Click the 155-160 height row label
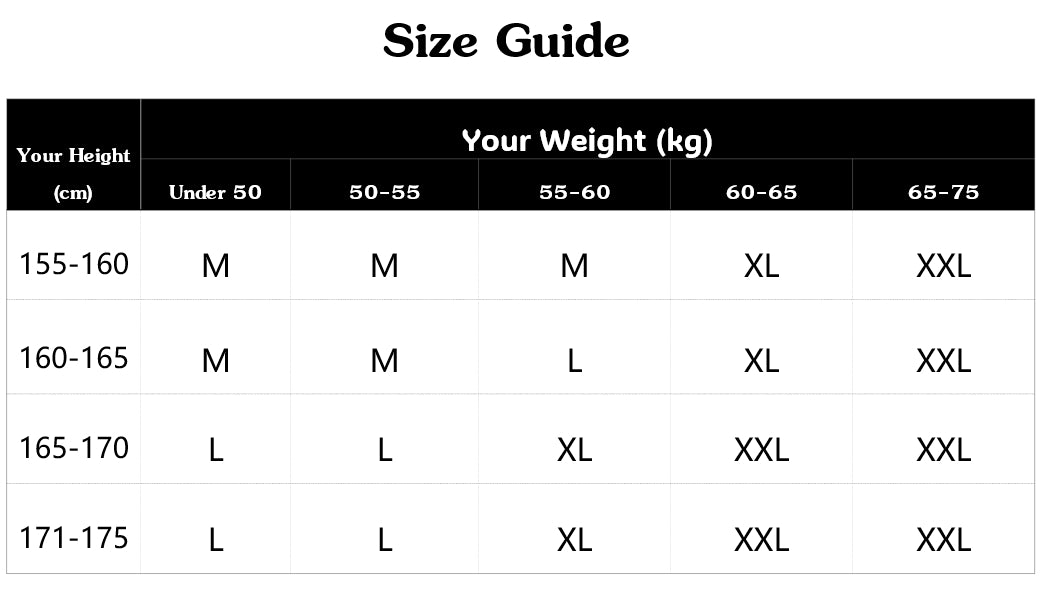The height and width of the screenshot is (598, 1047). [x=74, y=264]
